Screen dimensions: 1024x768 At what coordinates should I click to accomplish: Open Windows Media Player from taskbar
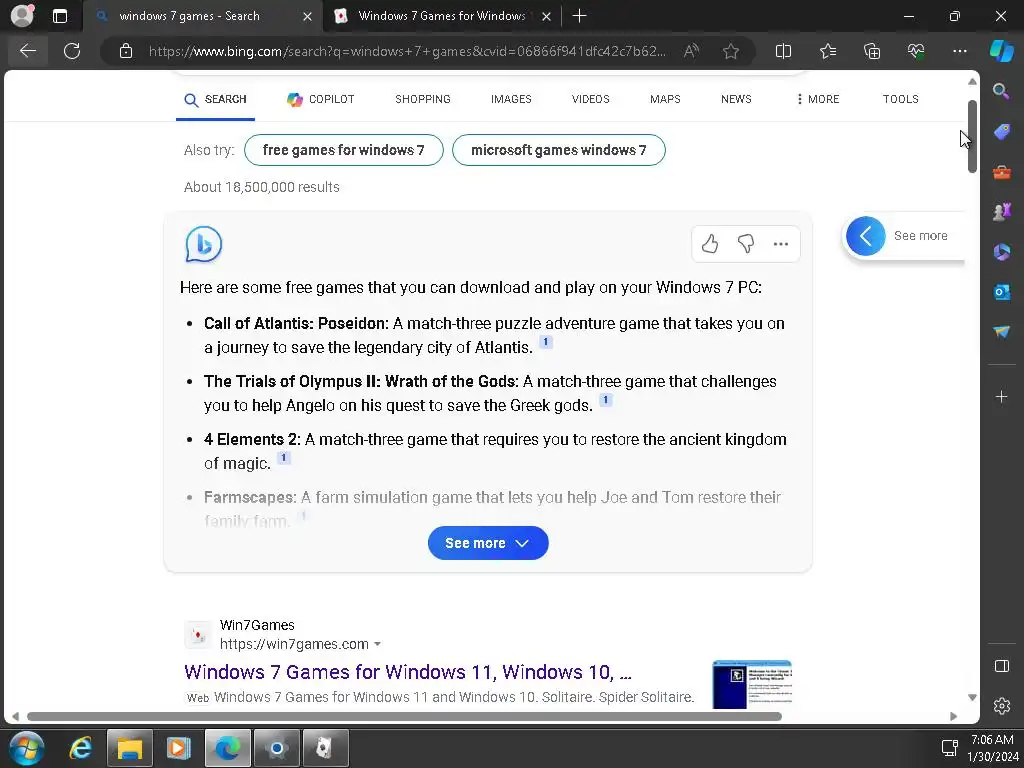178,748
